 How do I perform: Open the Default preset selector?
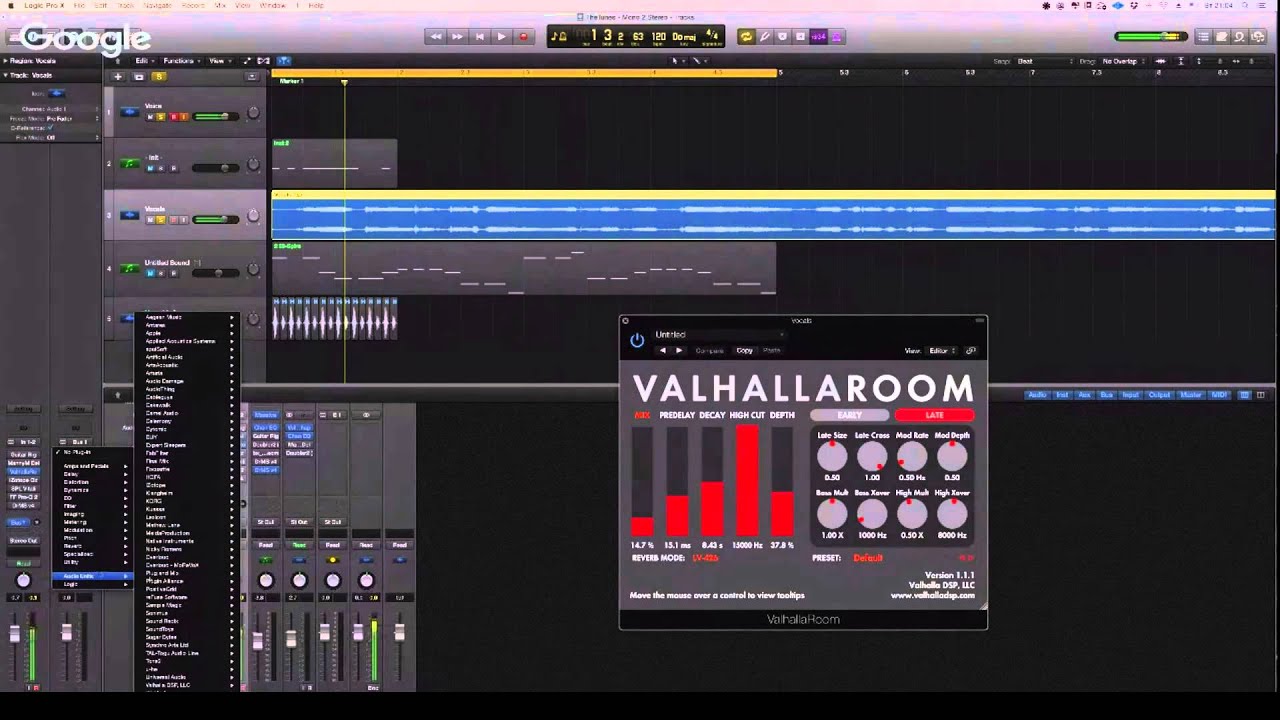point(868,558)
